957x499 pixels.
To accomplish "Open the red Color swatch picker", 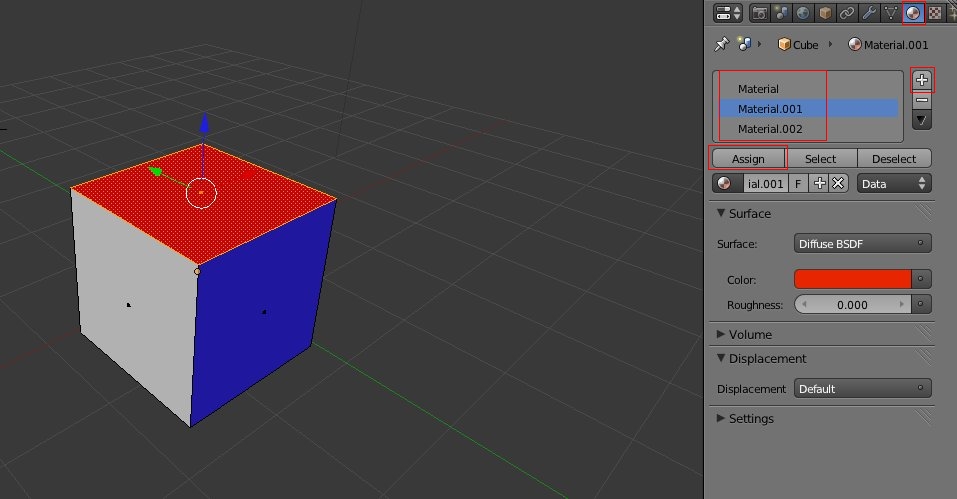I will coord(852,279).
